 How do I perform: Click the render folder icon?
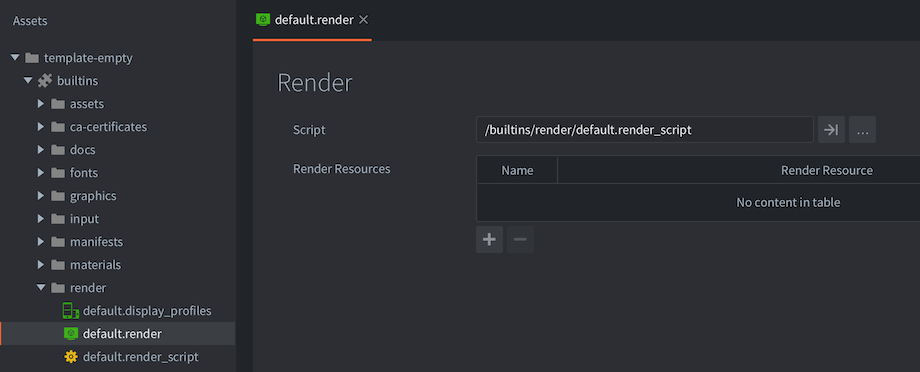click(58, 288)
